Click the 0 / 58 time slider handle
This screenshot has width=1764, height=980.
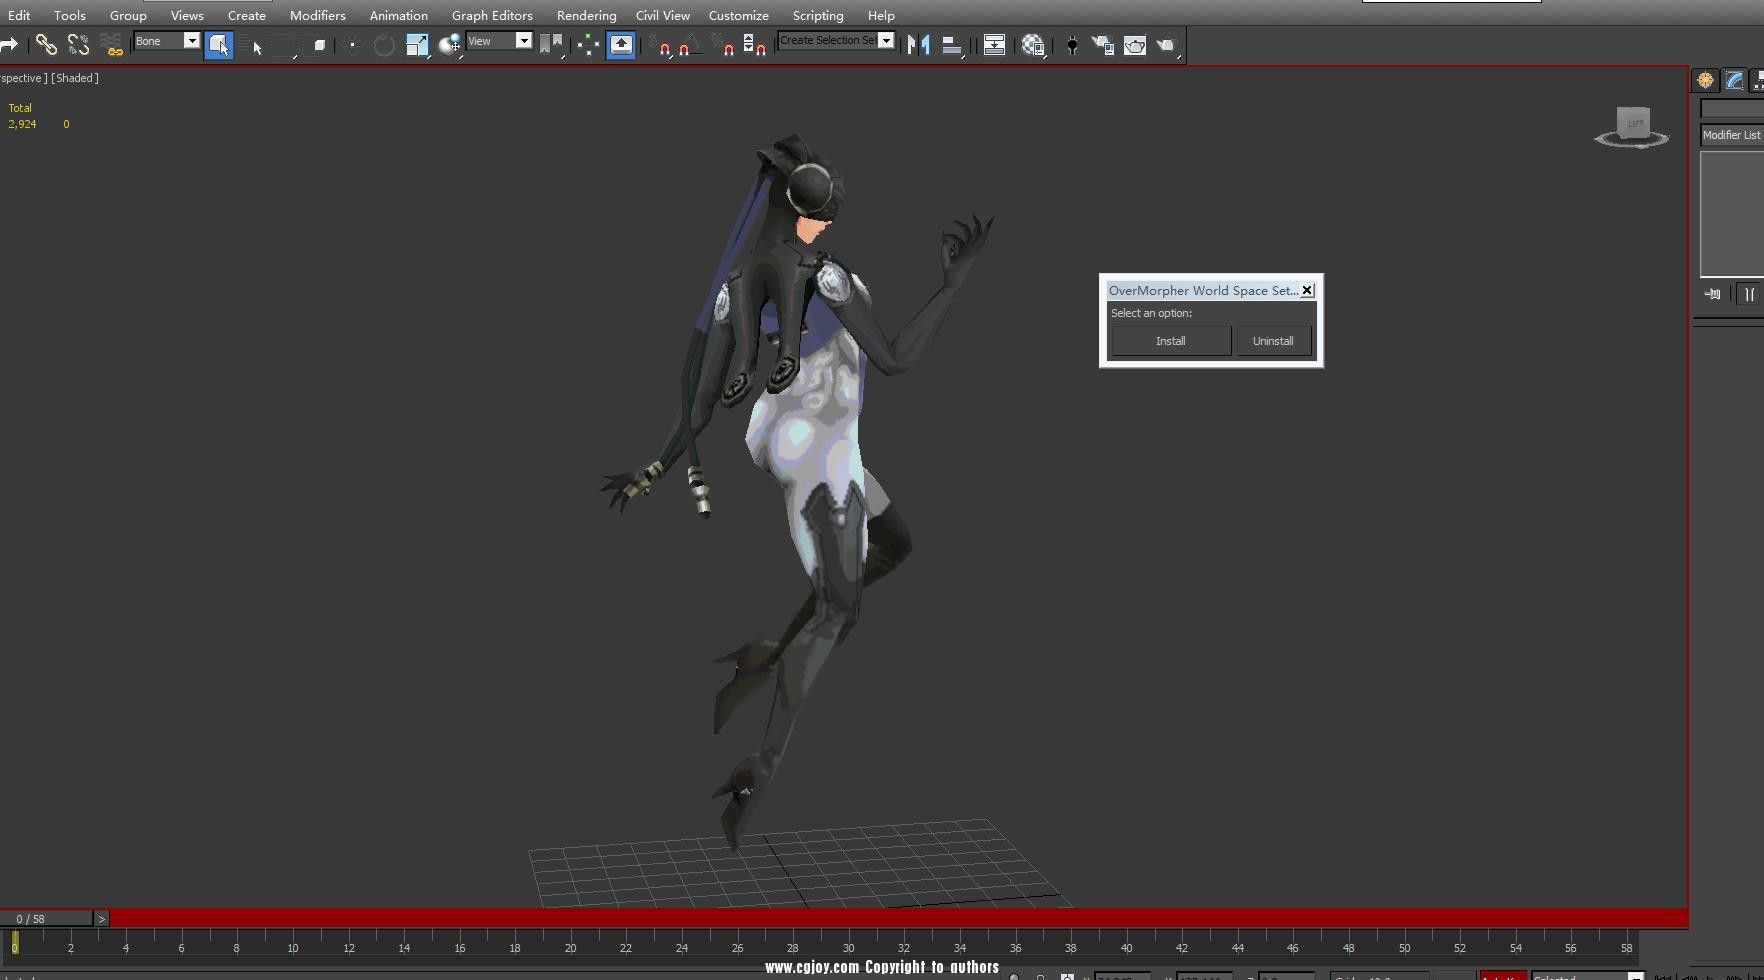[46, 918]
